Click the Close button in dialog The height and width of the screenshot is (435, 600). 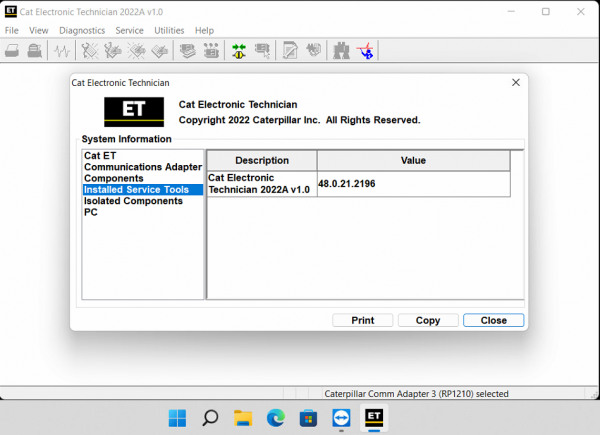point(494,320)
